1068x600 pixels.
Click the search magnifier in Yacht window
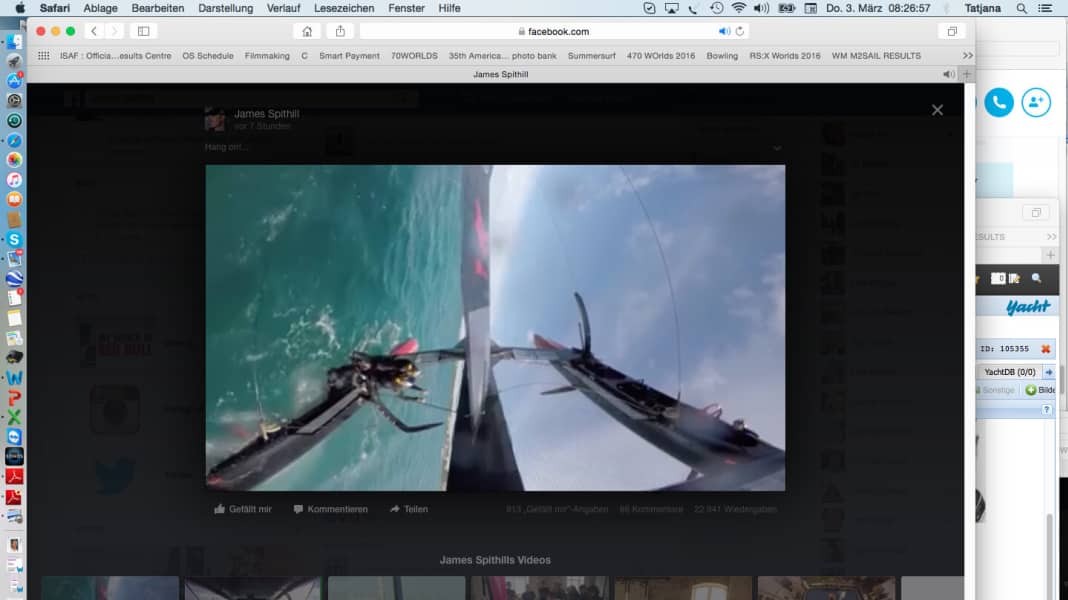[x=1036, y=278]
